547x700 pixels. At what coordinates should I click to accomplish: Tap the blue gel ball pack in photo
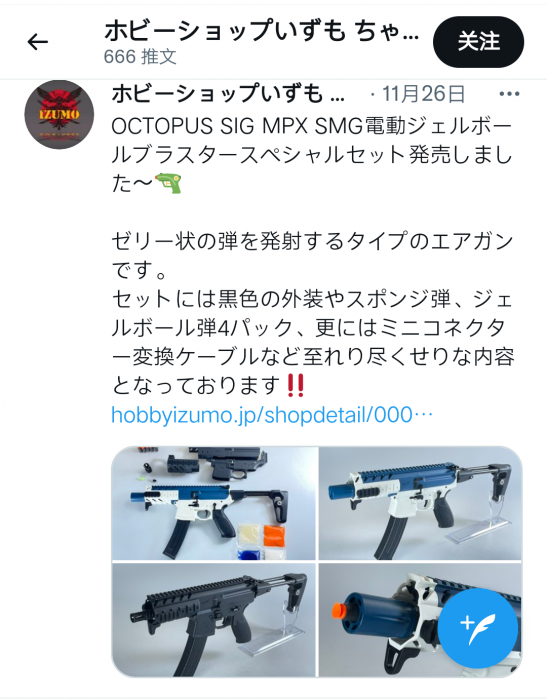(250, 554)
